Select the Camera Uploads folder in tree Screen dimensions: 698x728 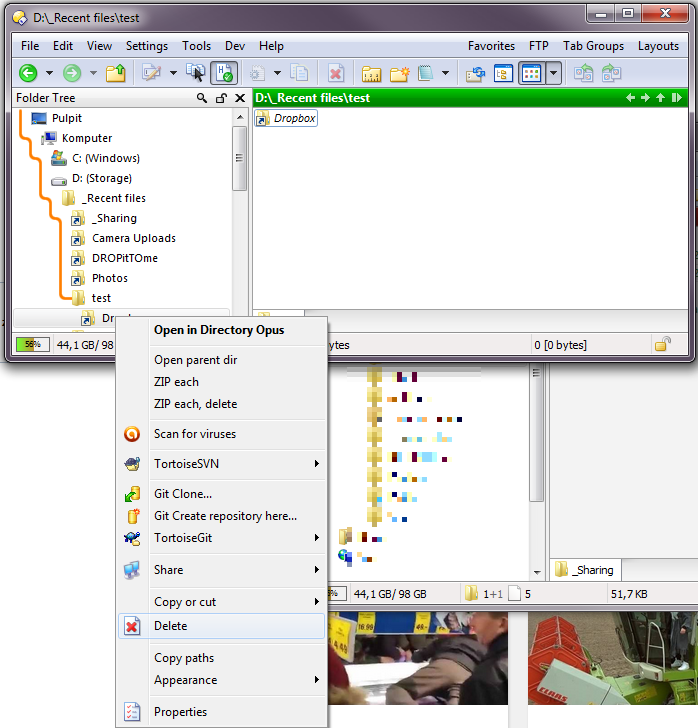tap(133, 238)
